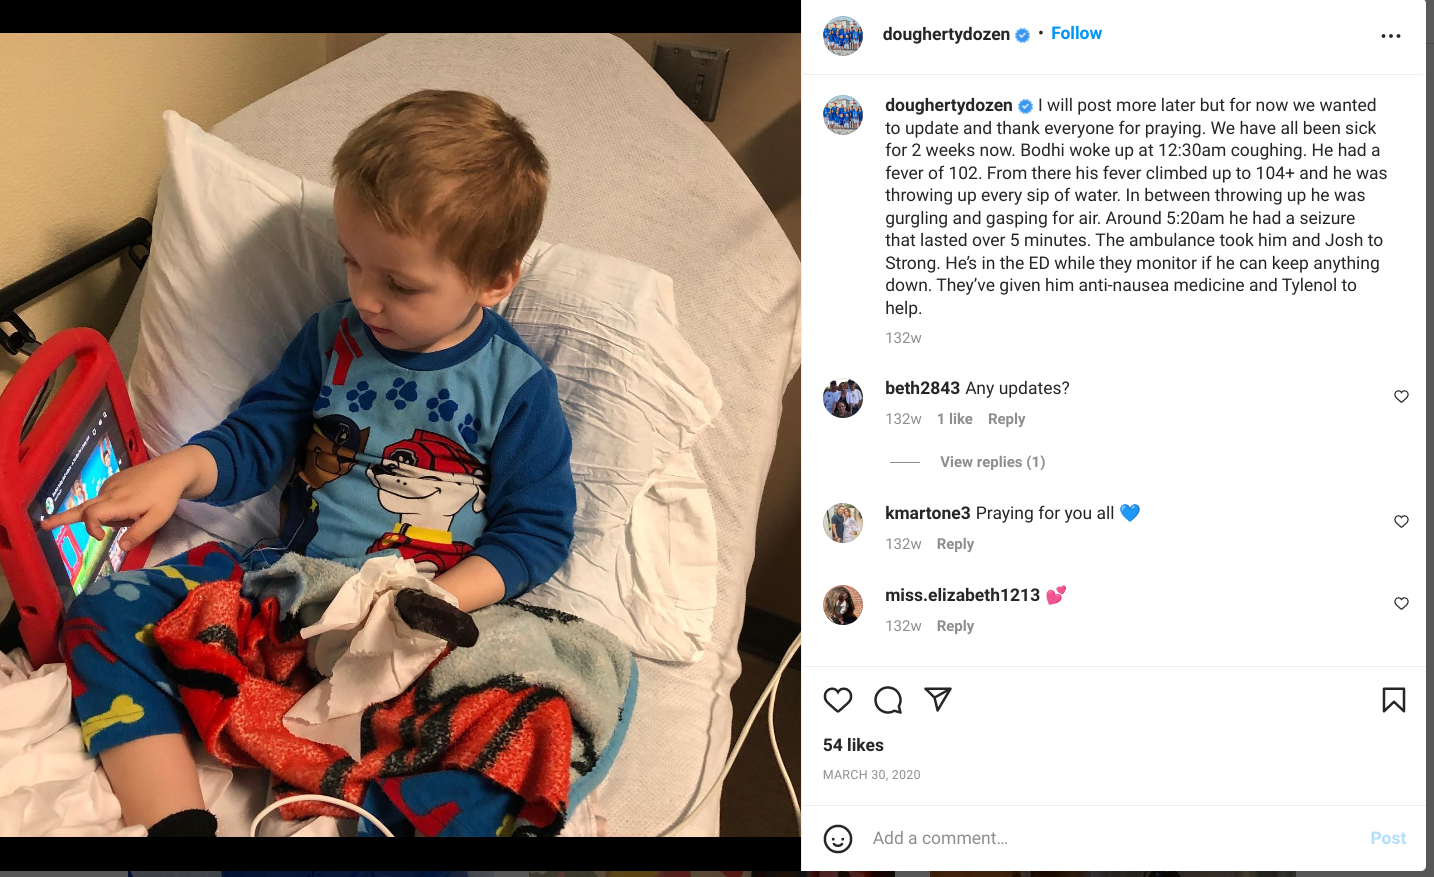Share the post via paper plane icon

[938, 699]
